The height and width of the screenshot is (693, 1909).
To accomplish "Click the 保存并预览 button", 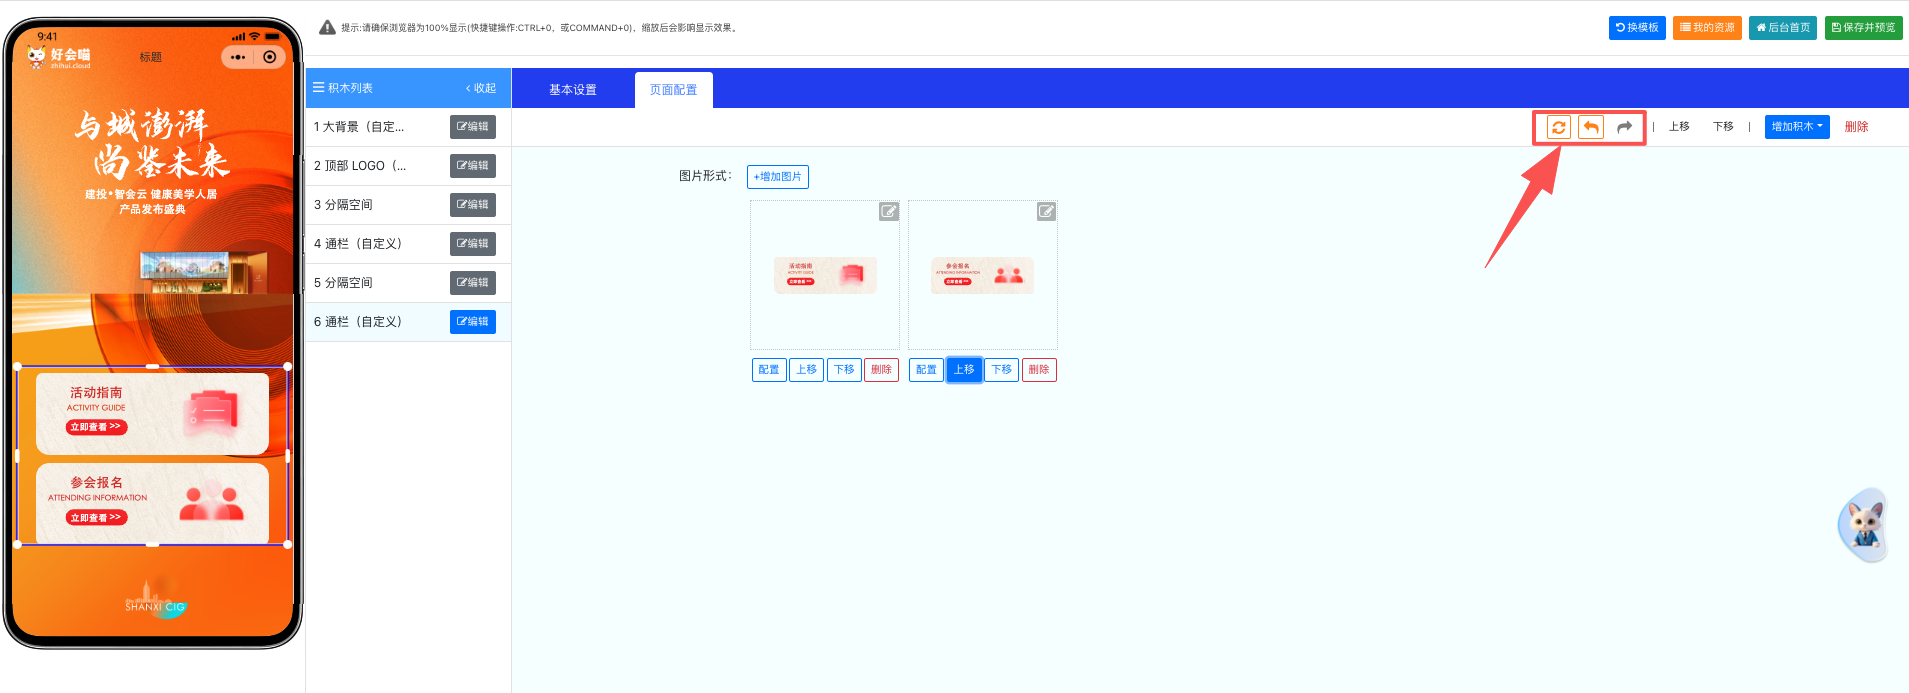I will click(x=1863, y=28).
